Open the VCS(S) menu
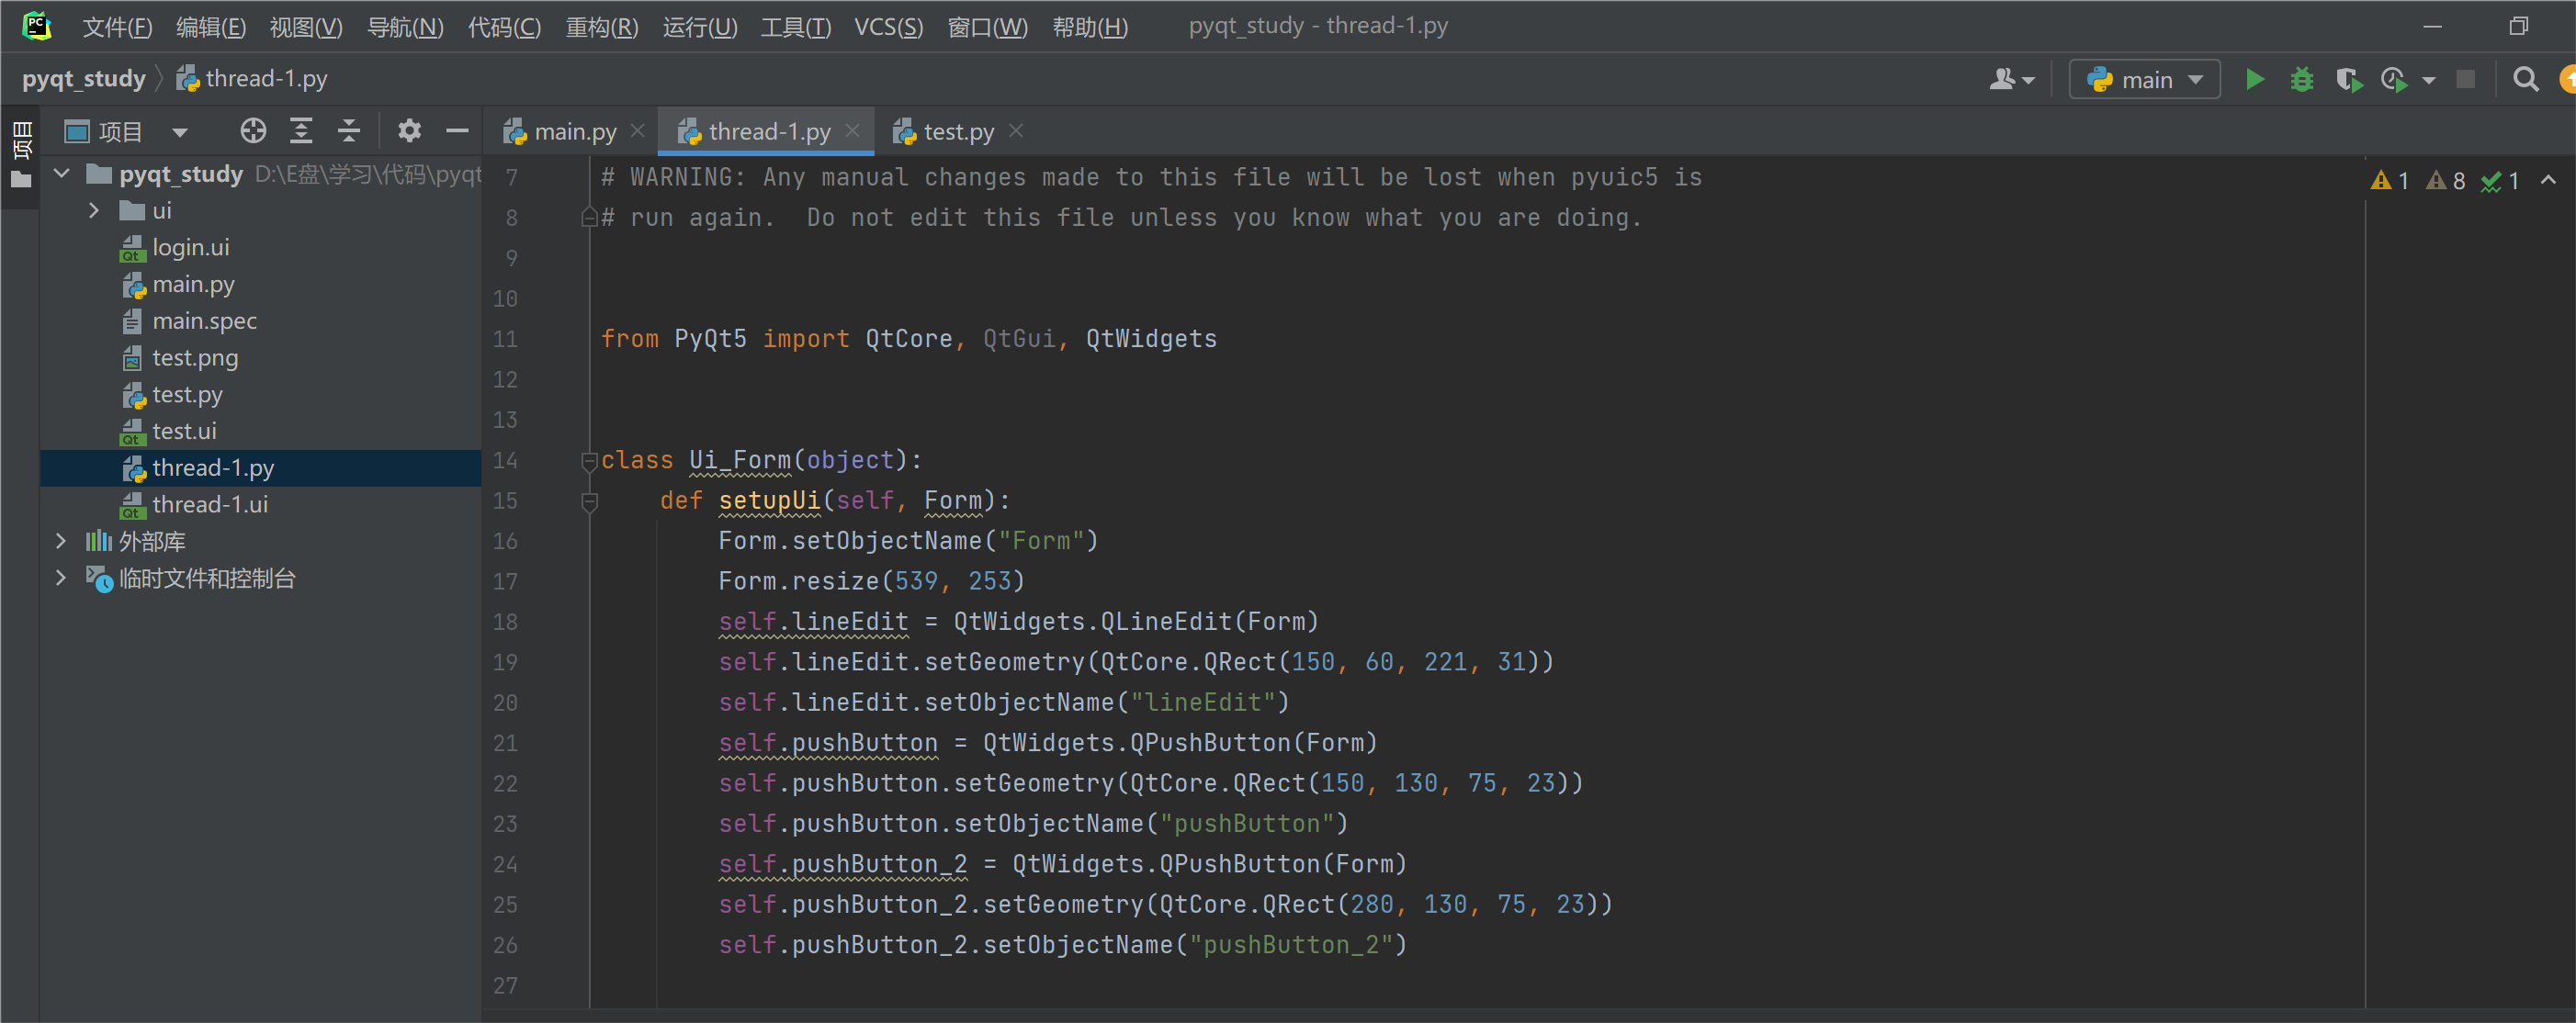Image resolution: width=2576 pixels, height=1023 pixels. coord(888,27)
